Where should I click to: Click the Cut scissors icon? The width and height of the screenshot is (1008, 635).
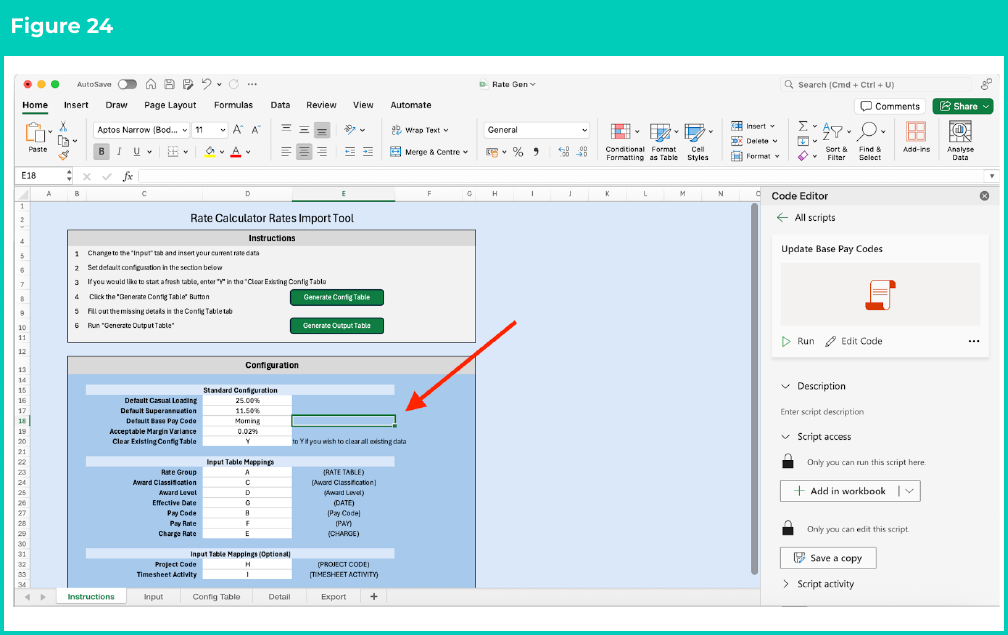click(63, 126)
